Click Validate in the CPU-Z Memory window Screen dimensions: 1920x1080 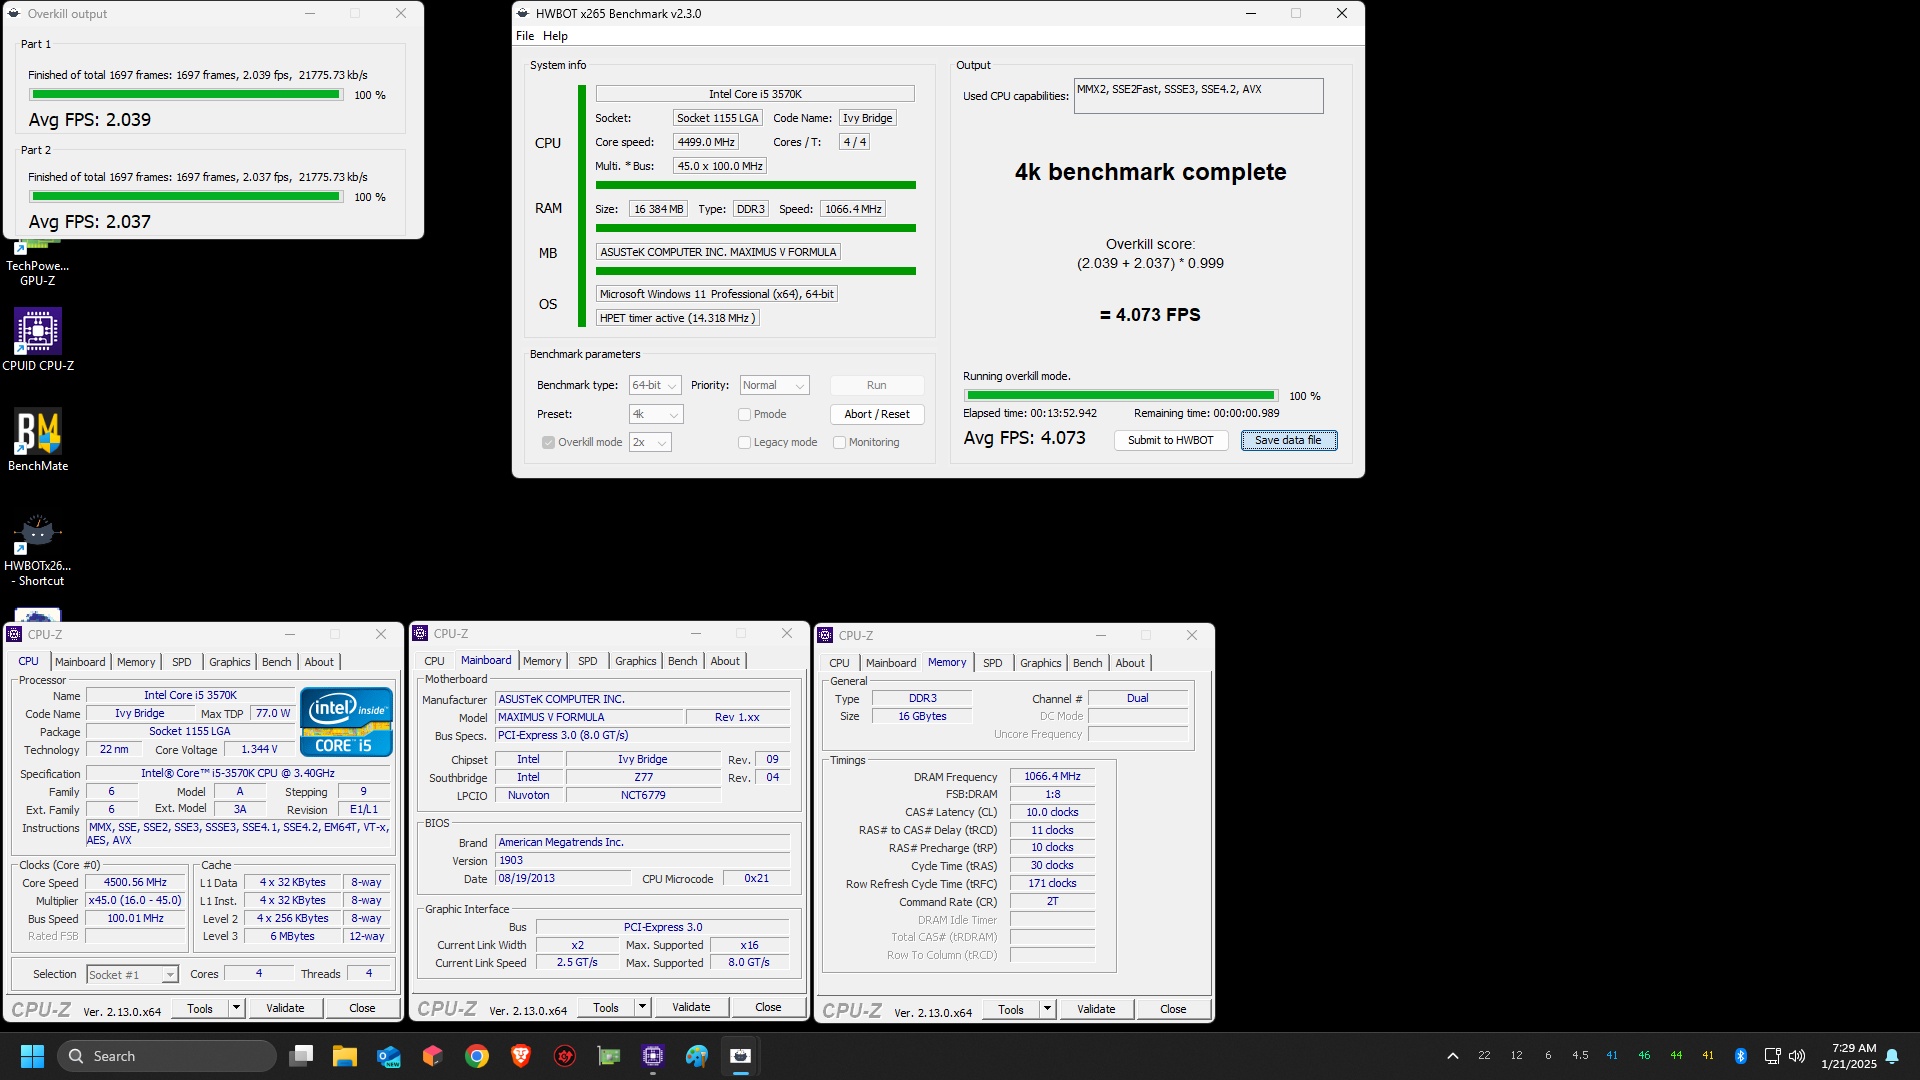pos(1096,1009)
